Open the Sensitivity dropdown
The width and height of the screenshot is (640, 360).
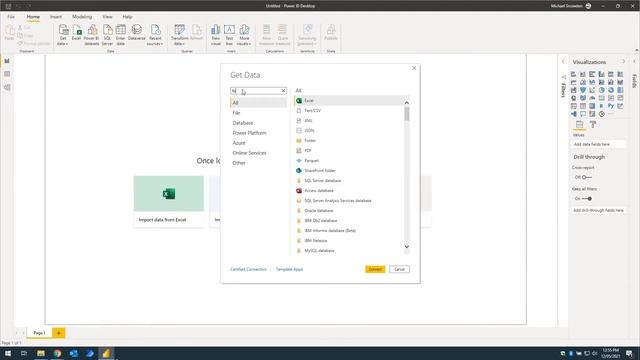tap(307, 35)
